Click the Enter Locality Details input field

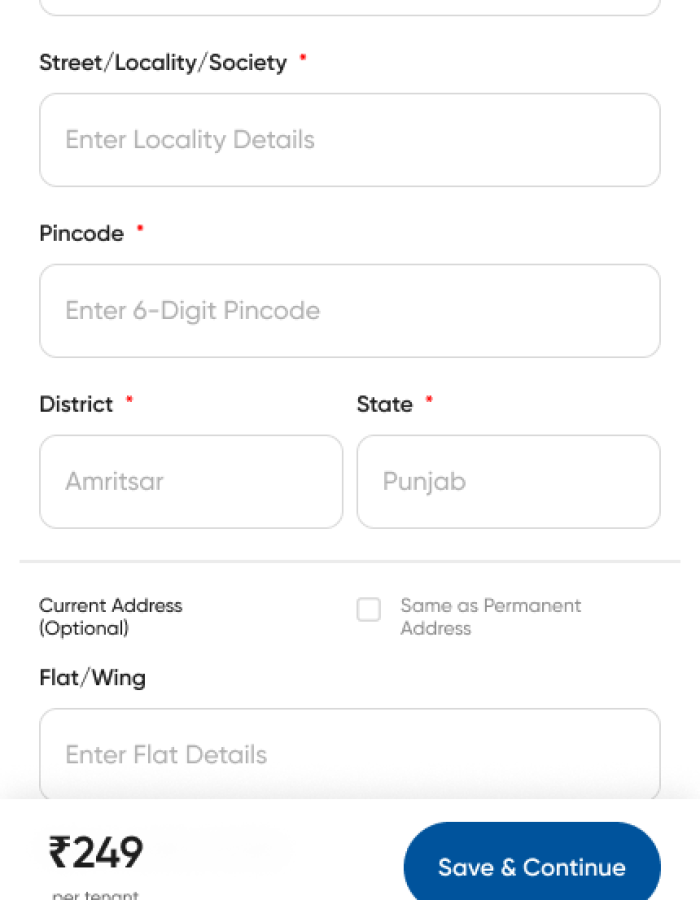[350, 140]
